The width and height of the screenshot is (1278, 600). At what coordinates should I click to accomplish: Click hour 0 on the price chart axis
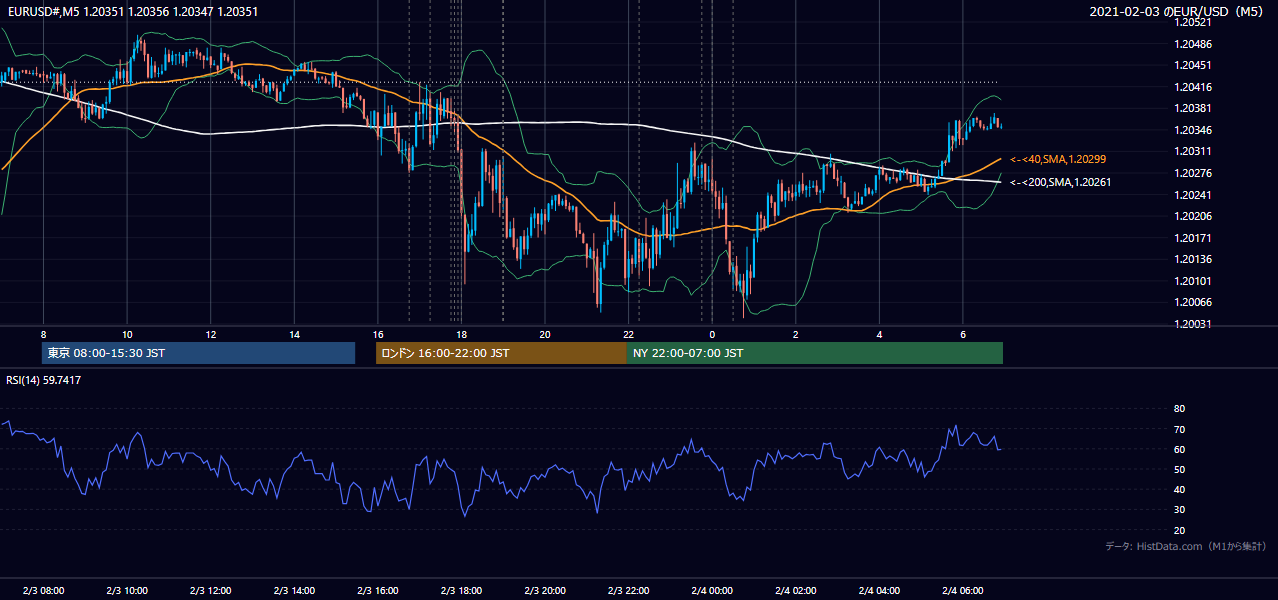712,334
